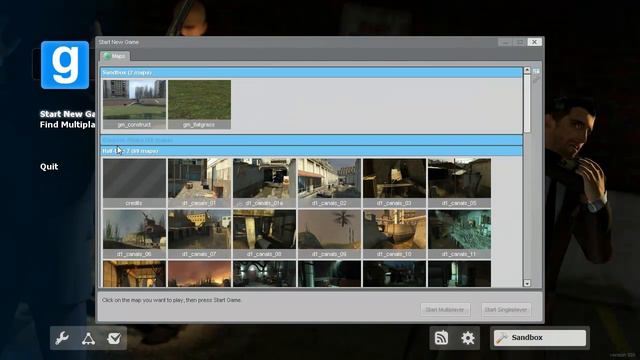Select Find Multiplayer in main menu
Image resolution: width=640 pixels, height=360 pixels.
coord(67,125)
